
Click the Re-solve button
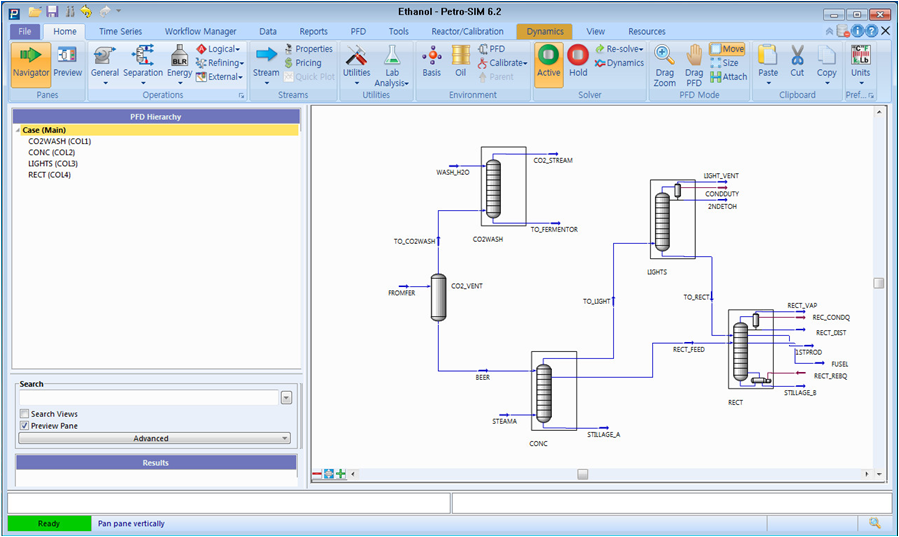(619, 49)
